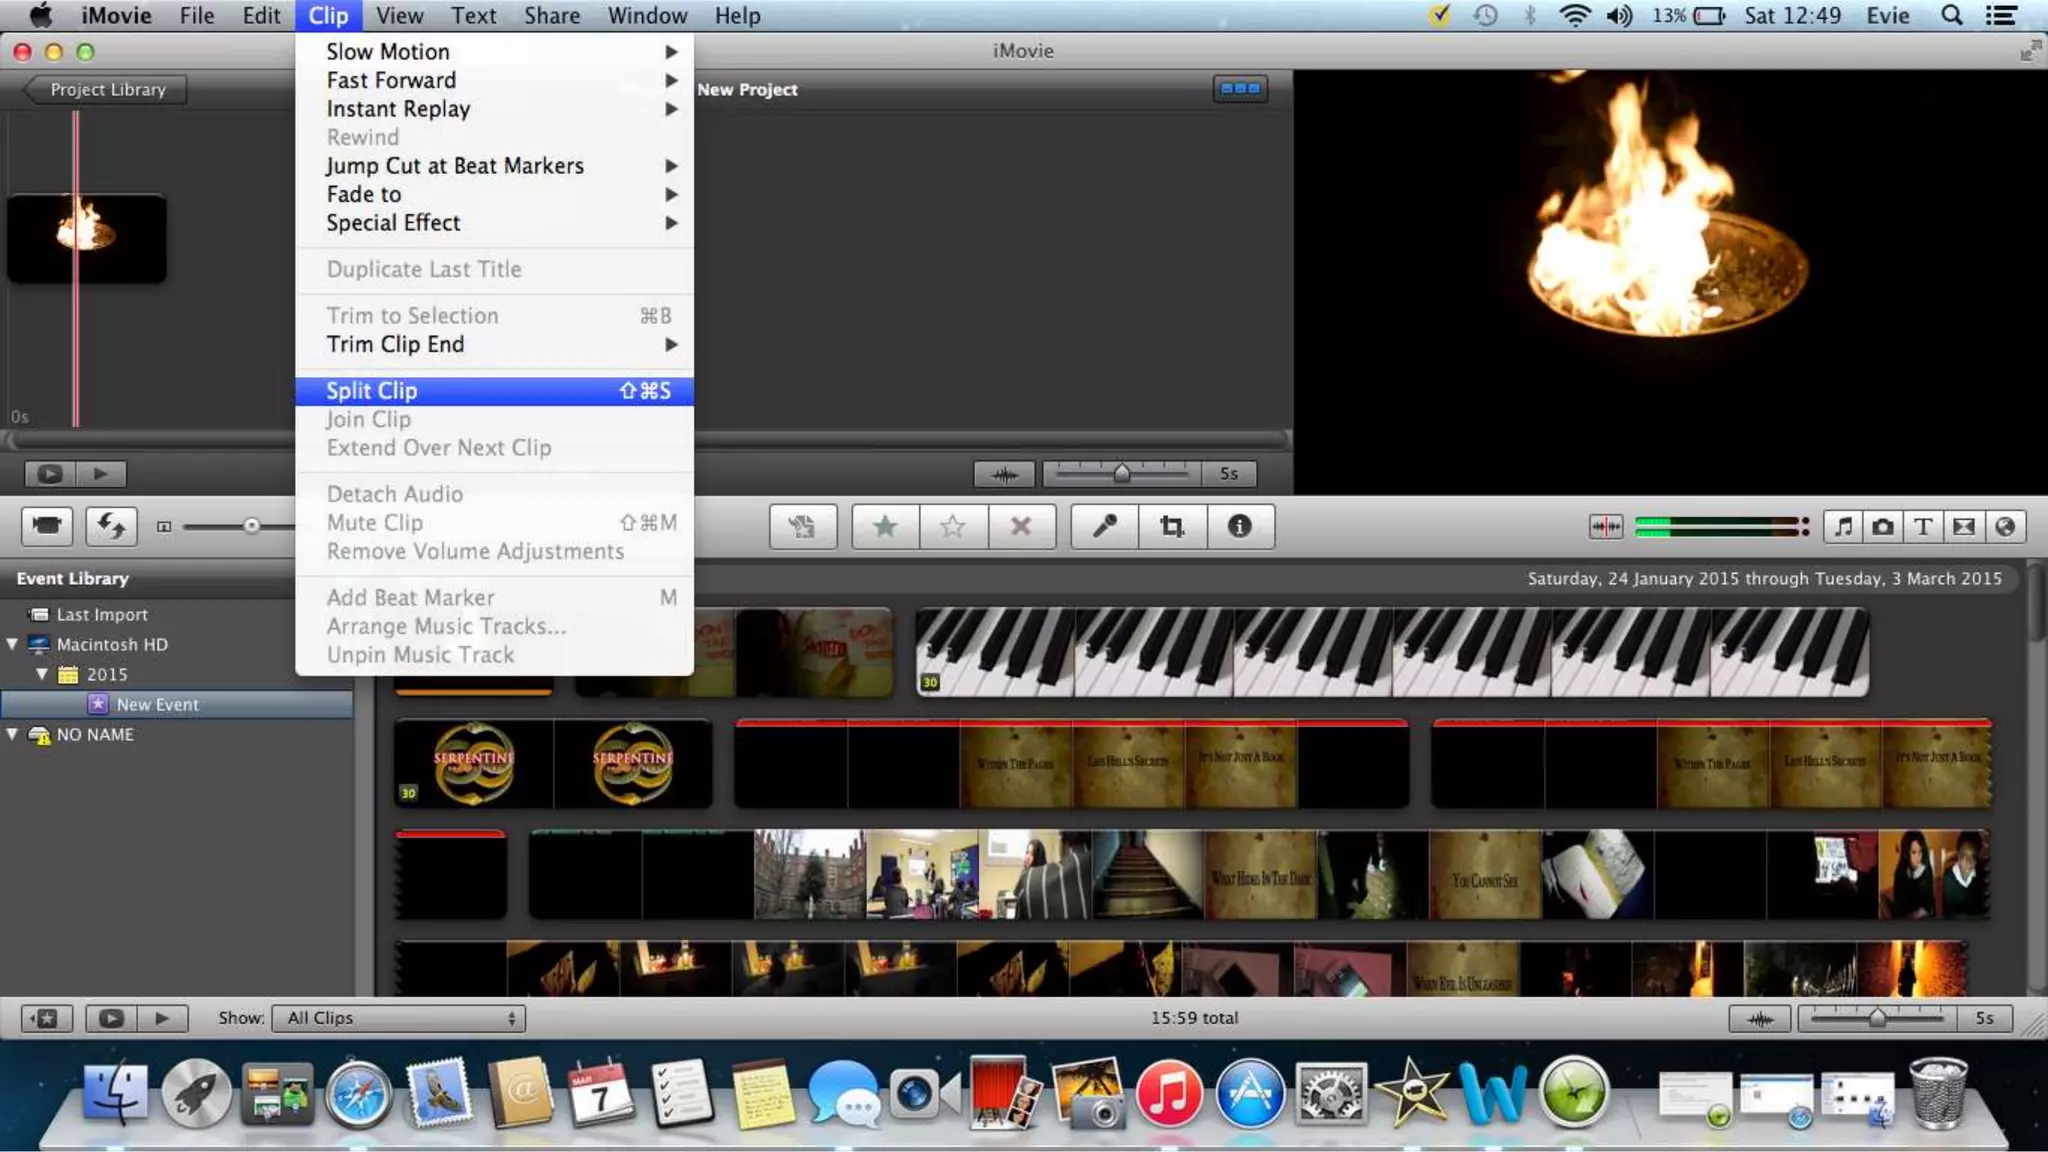Screen dimensions: 2048x1152
Task: Swap events and projects areas
Action: click(111, 526)
